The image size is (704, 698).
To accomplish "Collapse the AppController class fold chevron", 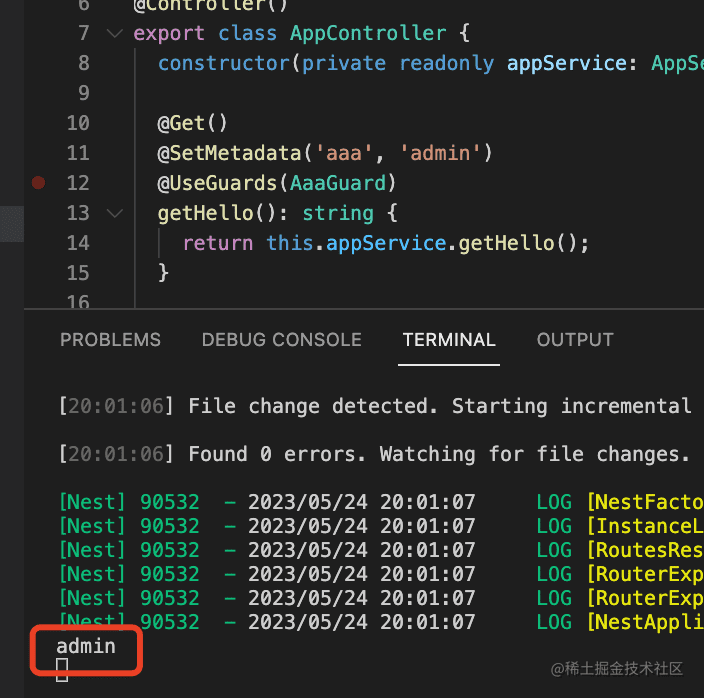I will 112,33.
